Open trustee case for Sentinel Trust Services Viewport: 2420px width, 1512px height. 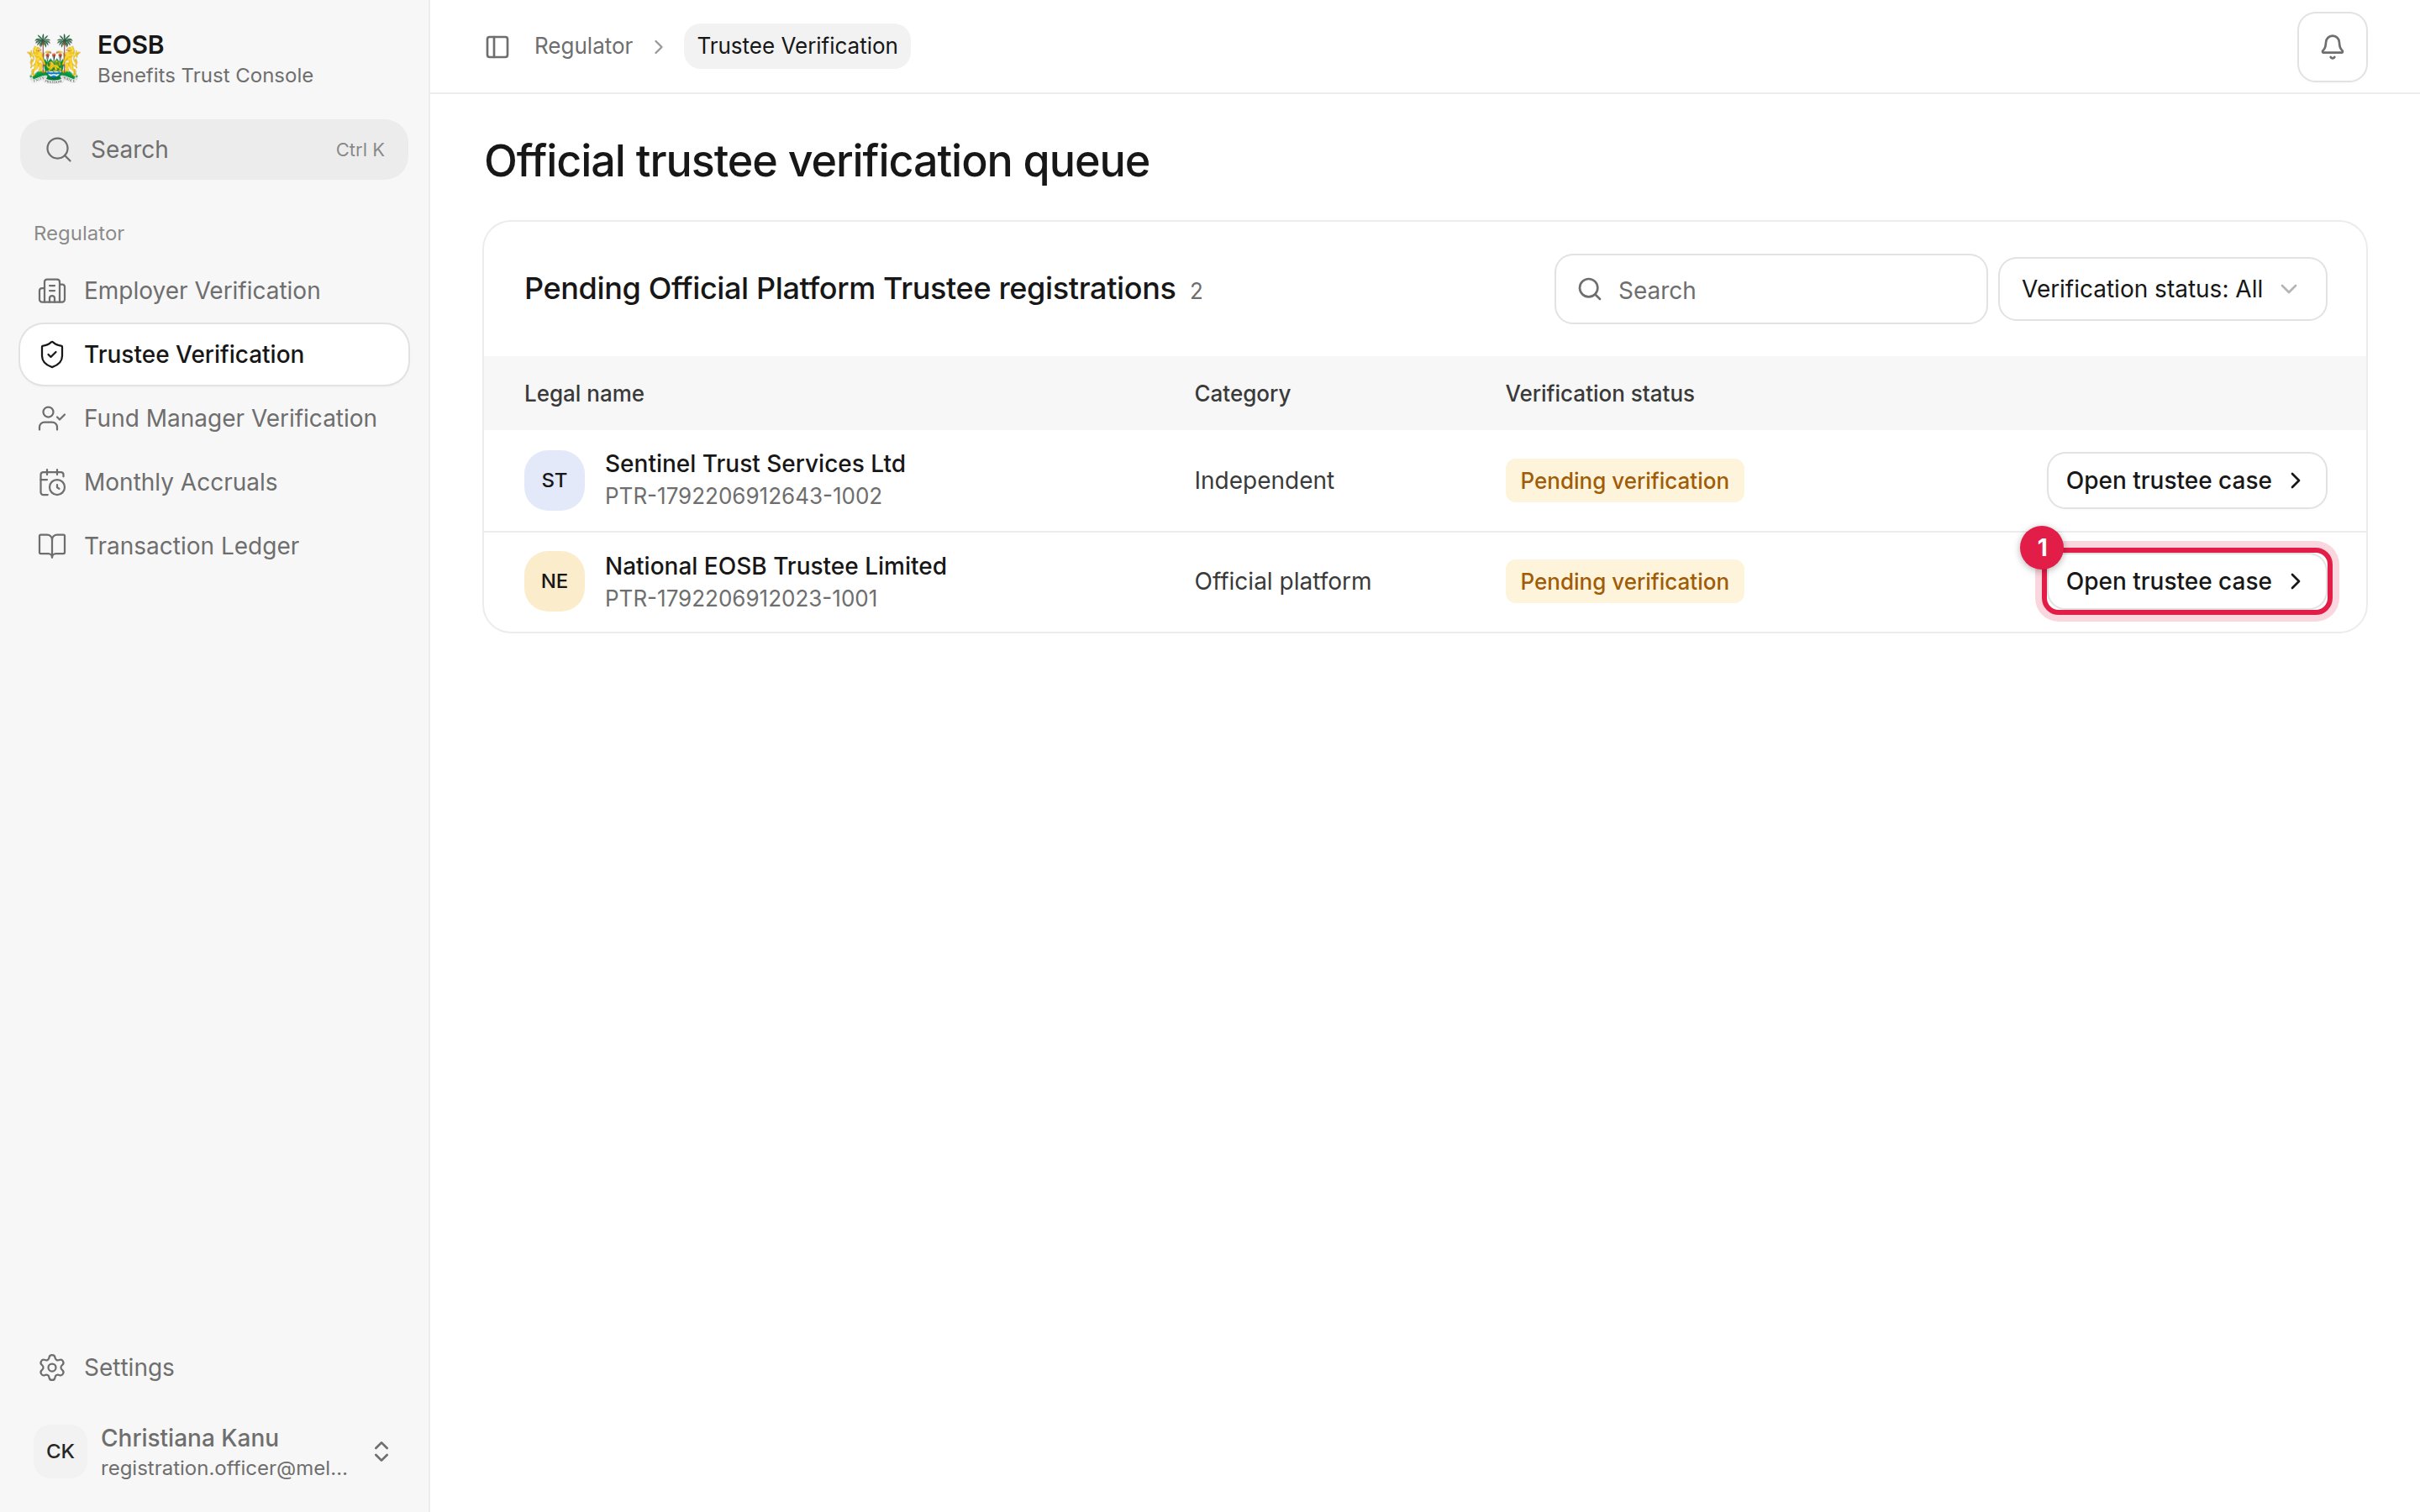(x=2186, y=481)
